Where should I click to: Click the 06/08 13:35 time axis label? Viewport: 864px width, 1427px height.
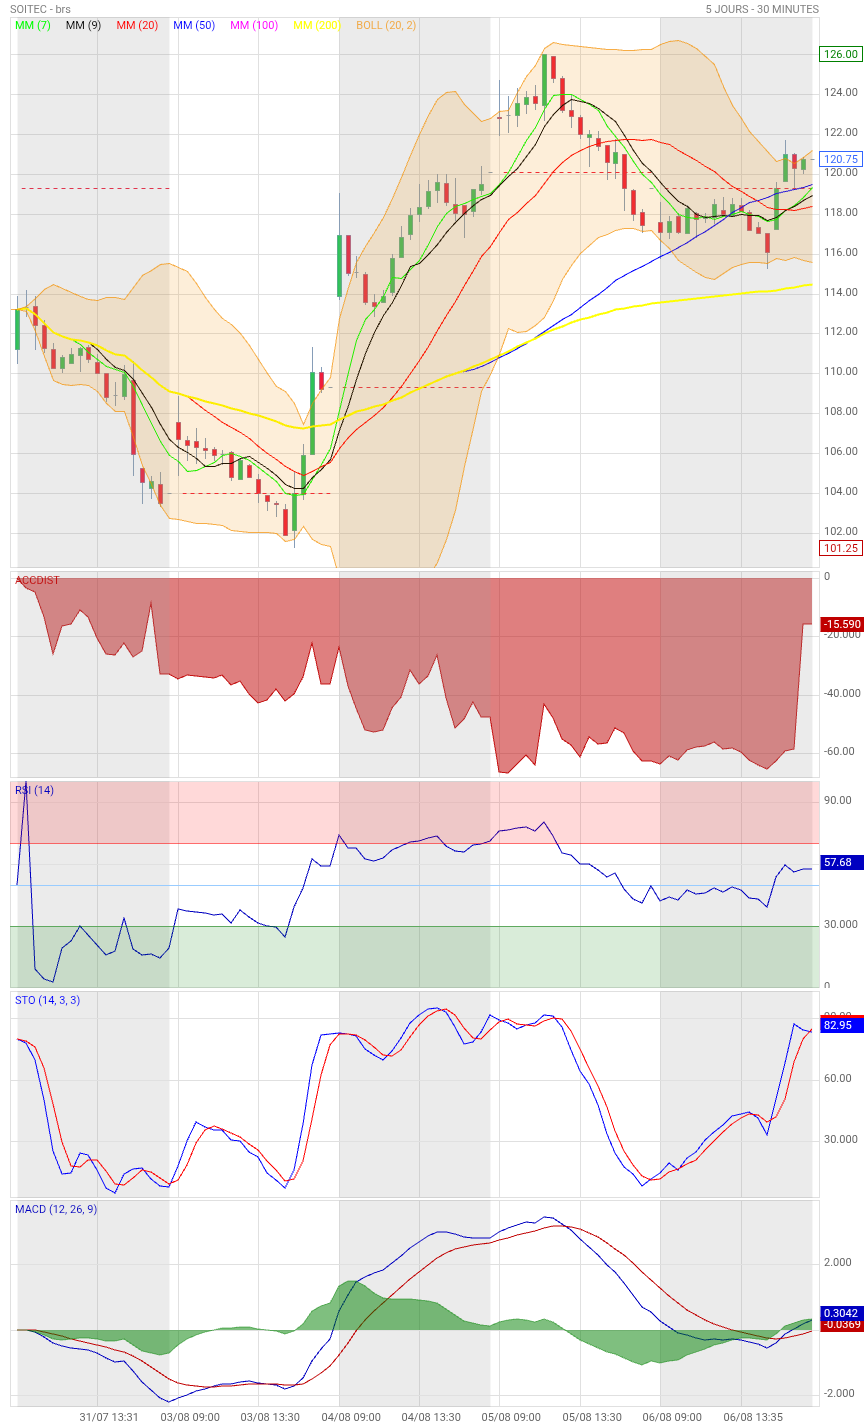point(752,1417)
